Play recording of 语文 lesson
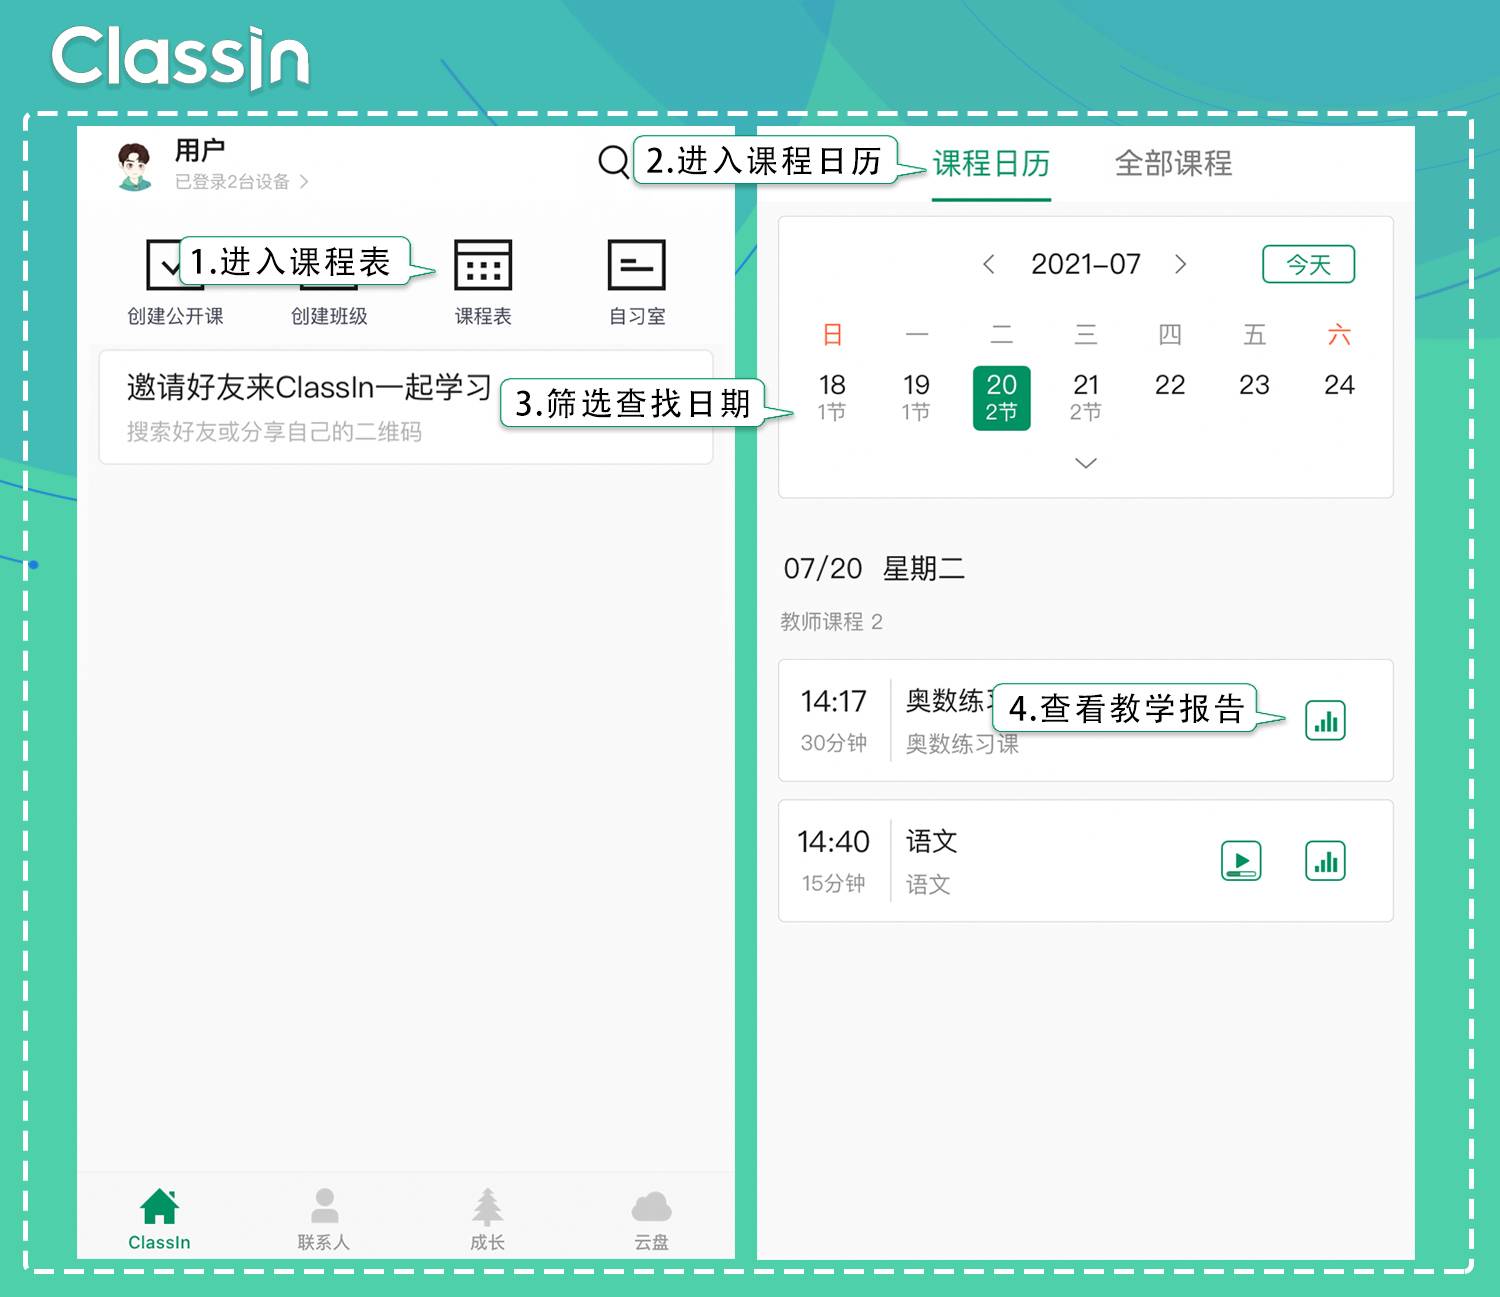Screen dimensions: 1500x1297 tap(1241, 861)
